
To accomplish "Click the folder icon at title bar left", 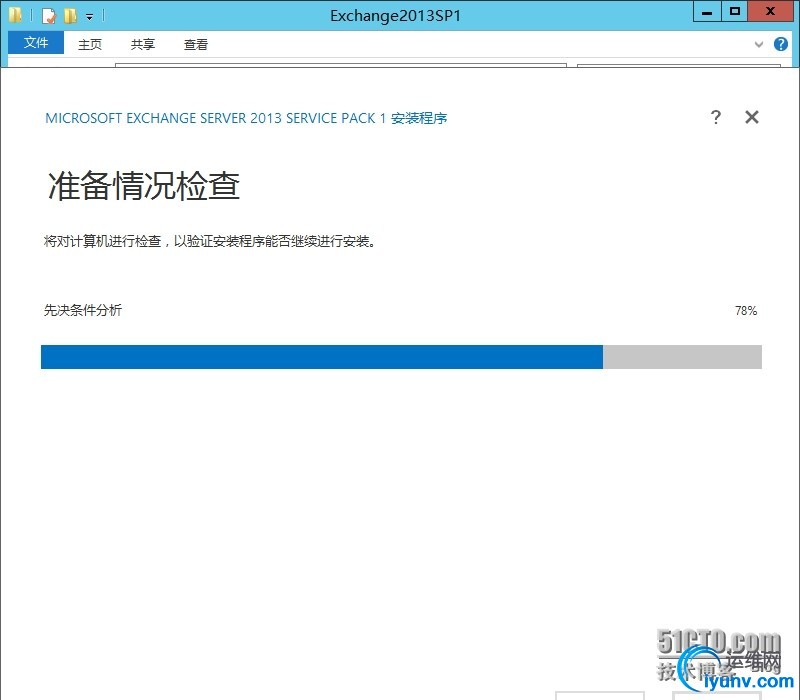I will coord(15,15).
